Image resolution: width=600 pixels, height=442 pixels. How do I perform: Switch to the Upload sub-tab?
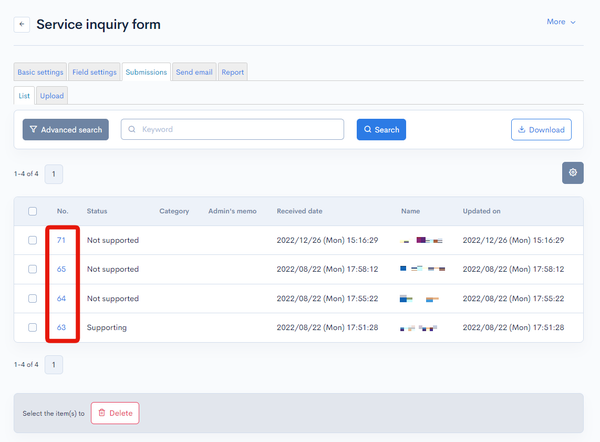tap(52, 96)
